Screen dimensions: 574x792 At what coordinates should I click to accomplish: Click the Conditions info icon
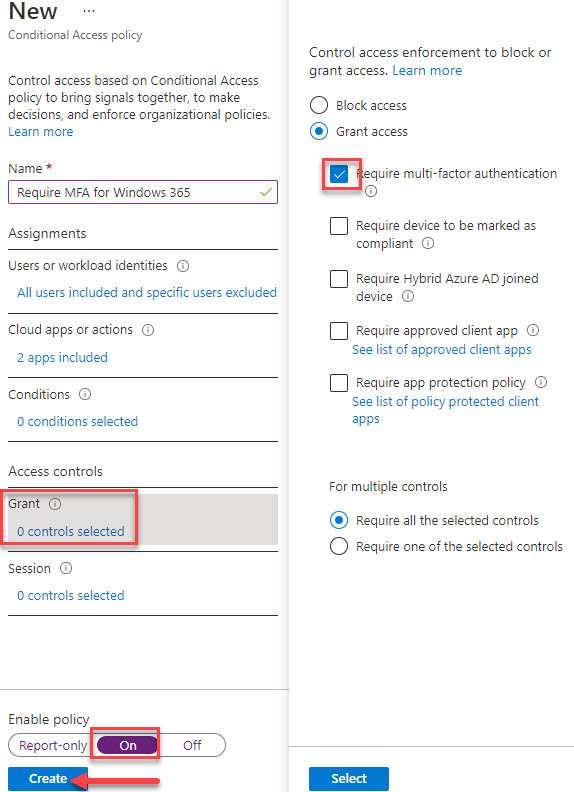pos(85,394)
